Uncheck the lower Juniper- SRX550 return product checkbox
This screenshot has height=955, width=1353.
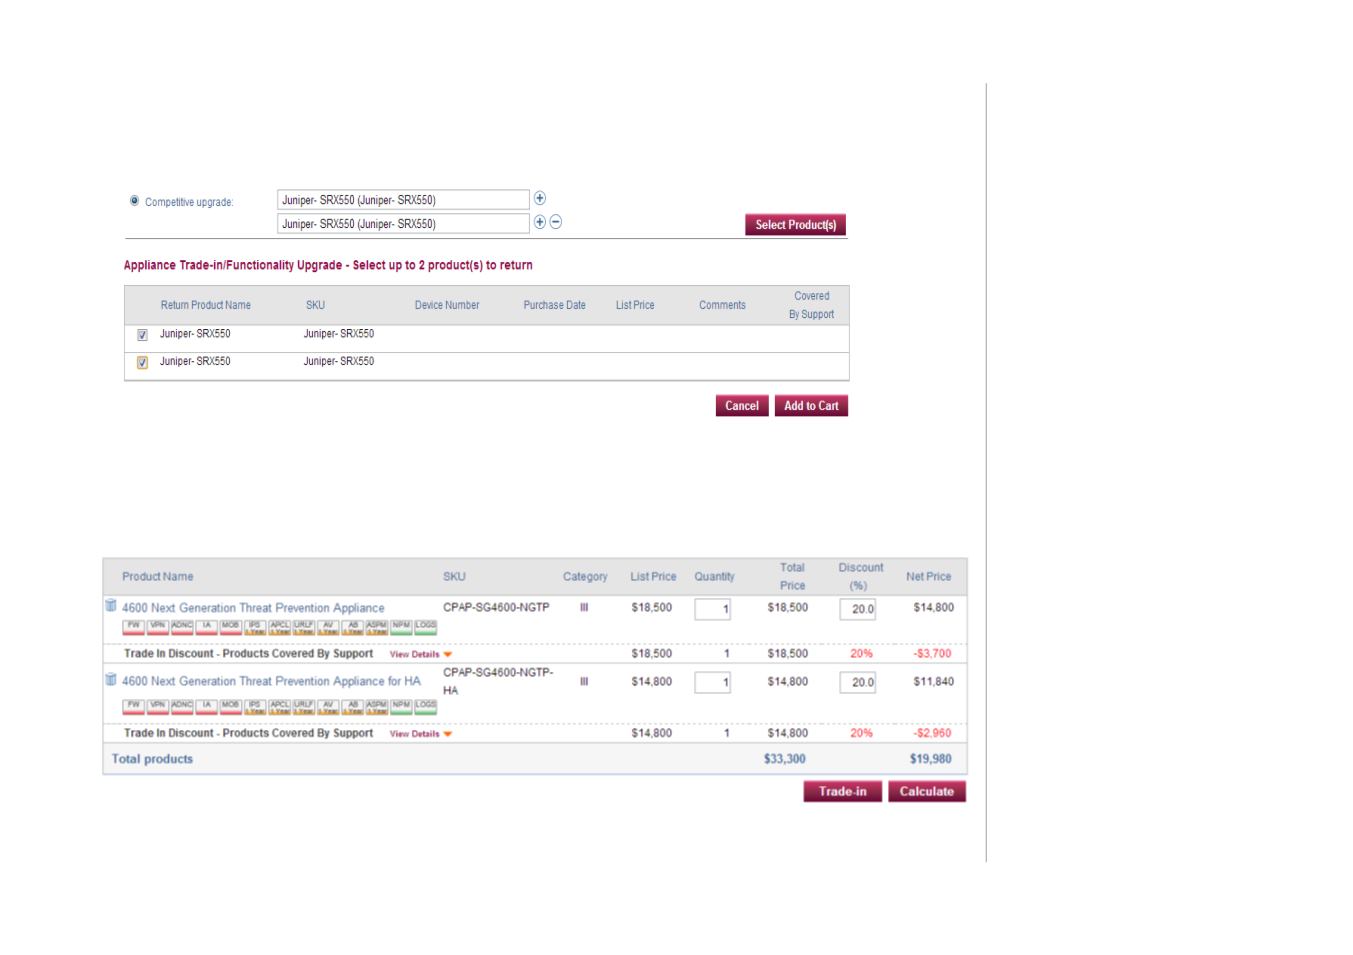click(142, 362)
